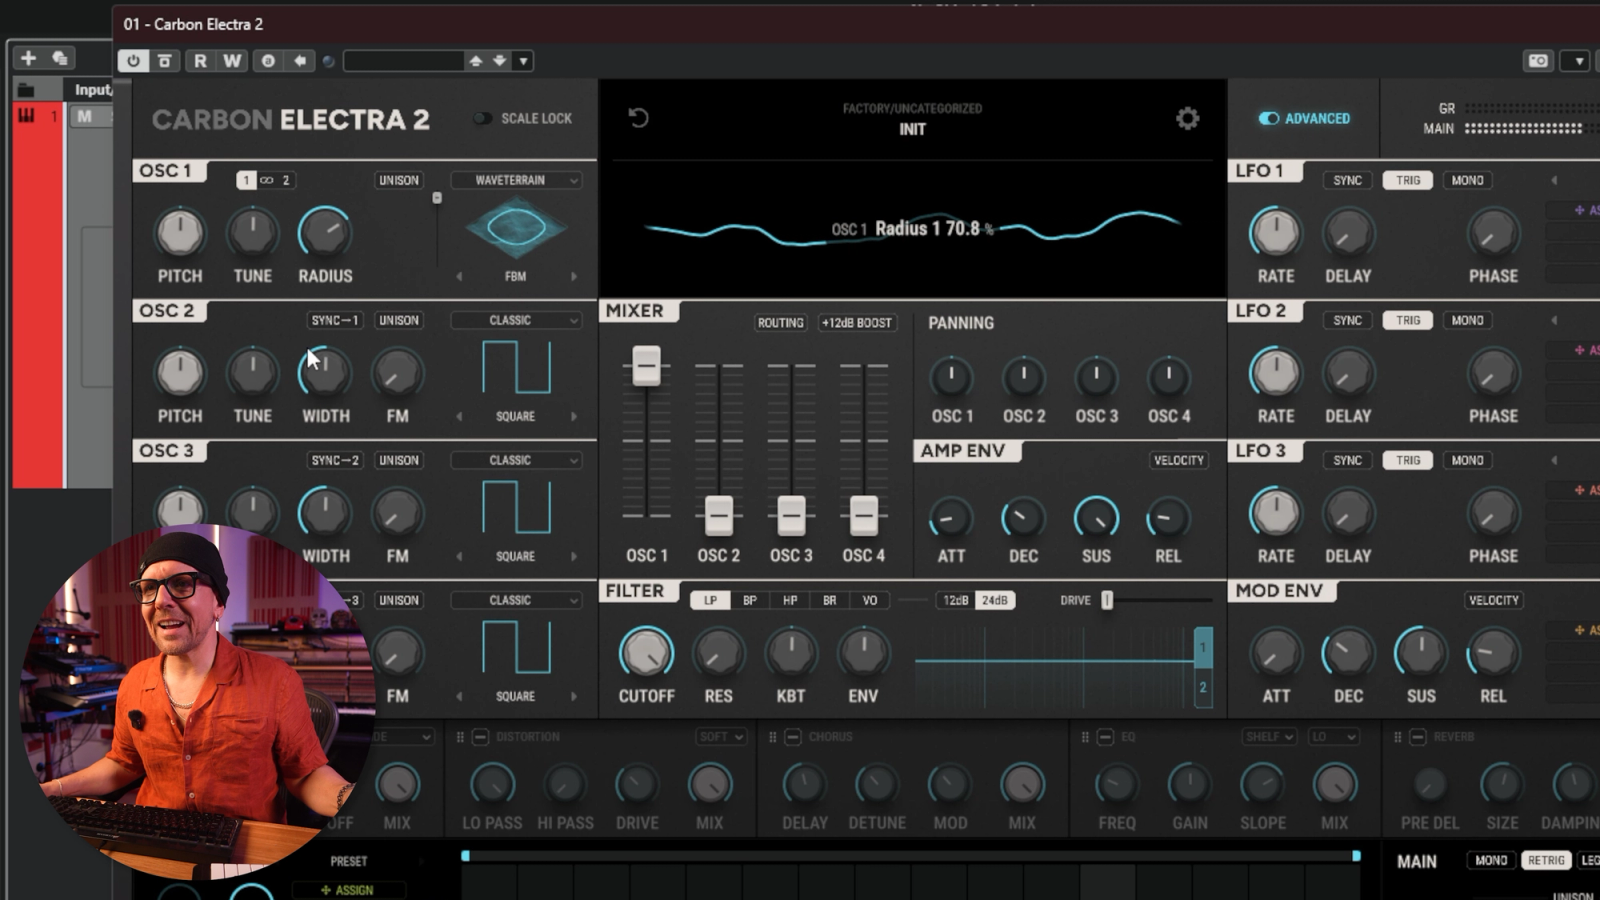Open EQ LO band dropdown

(x=1334, y=737)
